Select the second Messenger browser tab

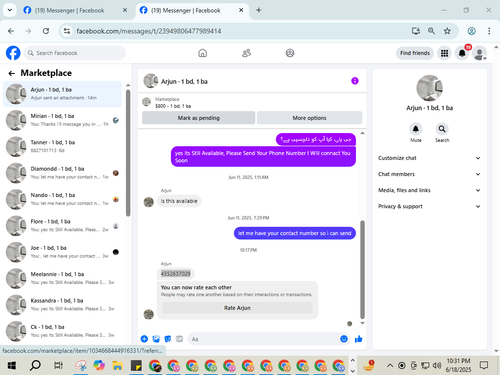[192, 10]
